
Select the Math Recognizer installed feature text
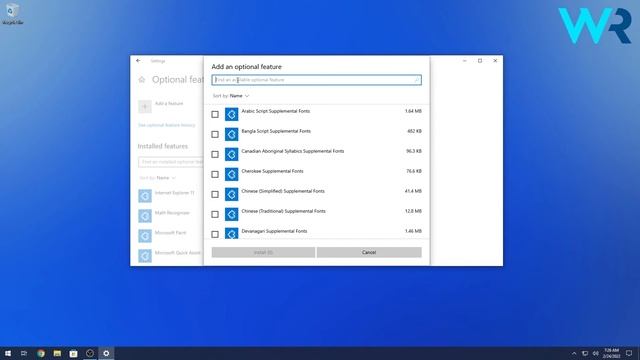pyautogui.click(x=172, y=213)
